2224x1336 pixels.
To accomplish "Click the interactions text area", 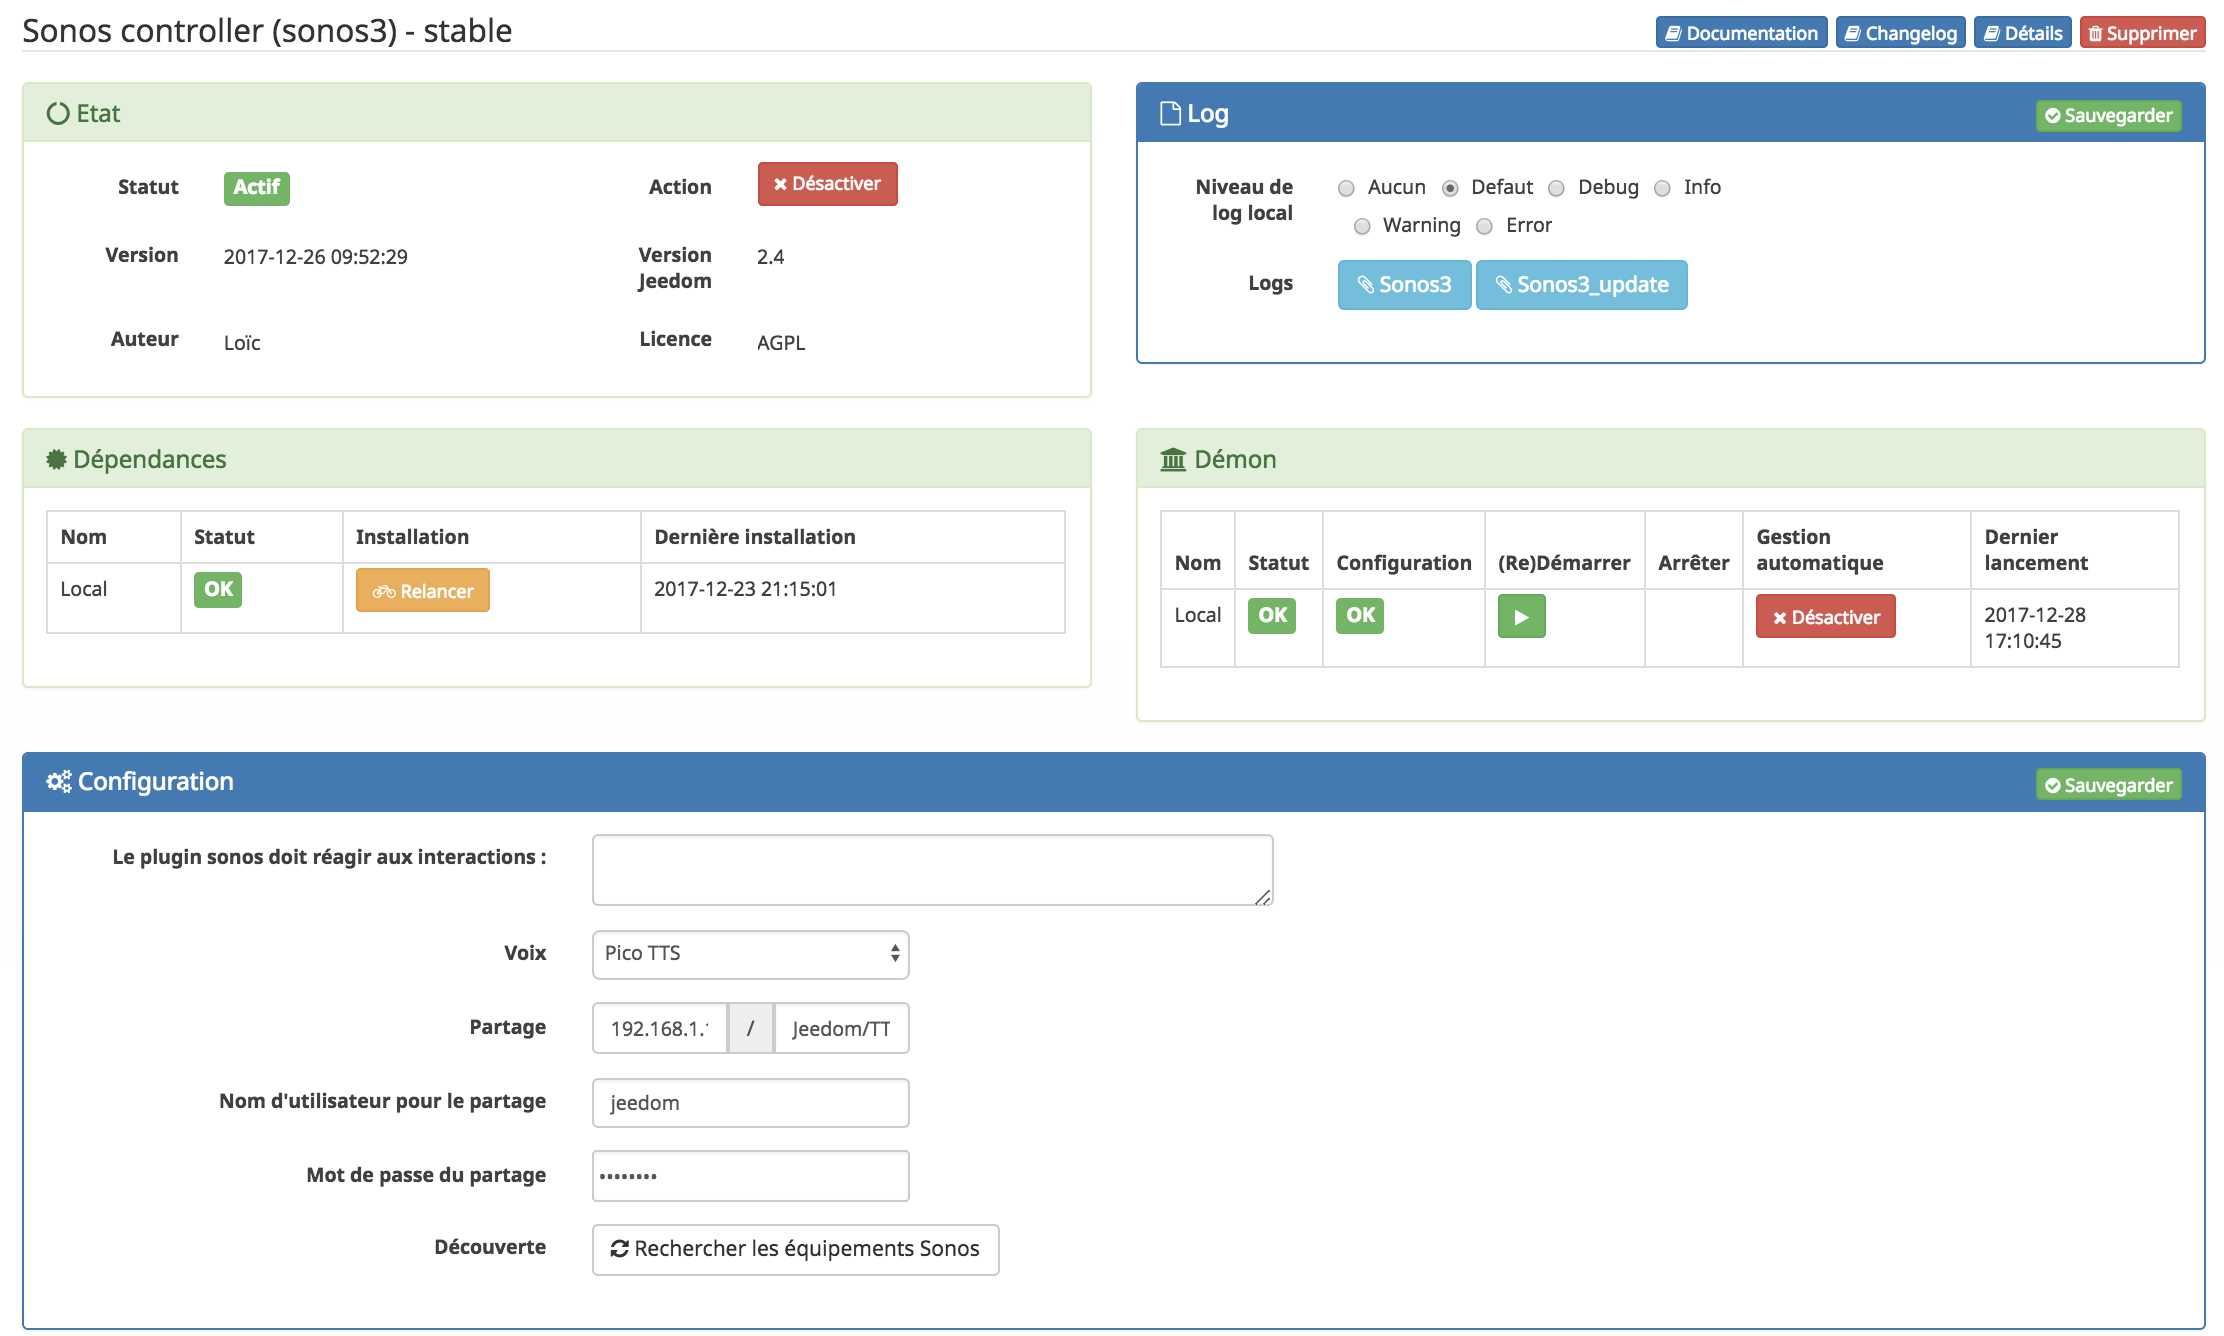I will pyautogui.click(x=932, y=870).
